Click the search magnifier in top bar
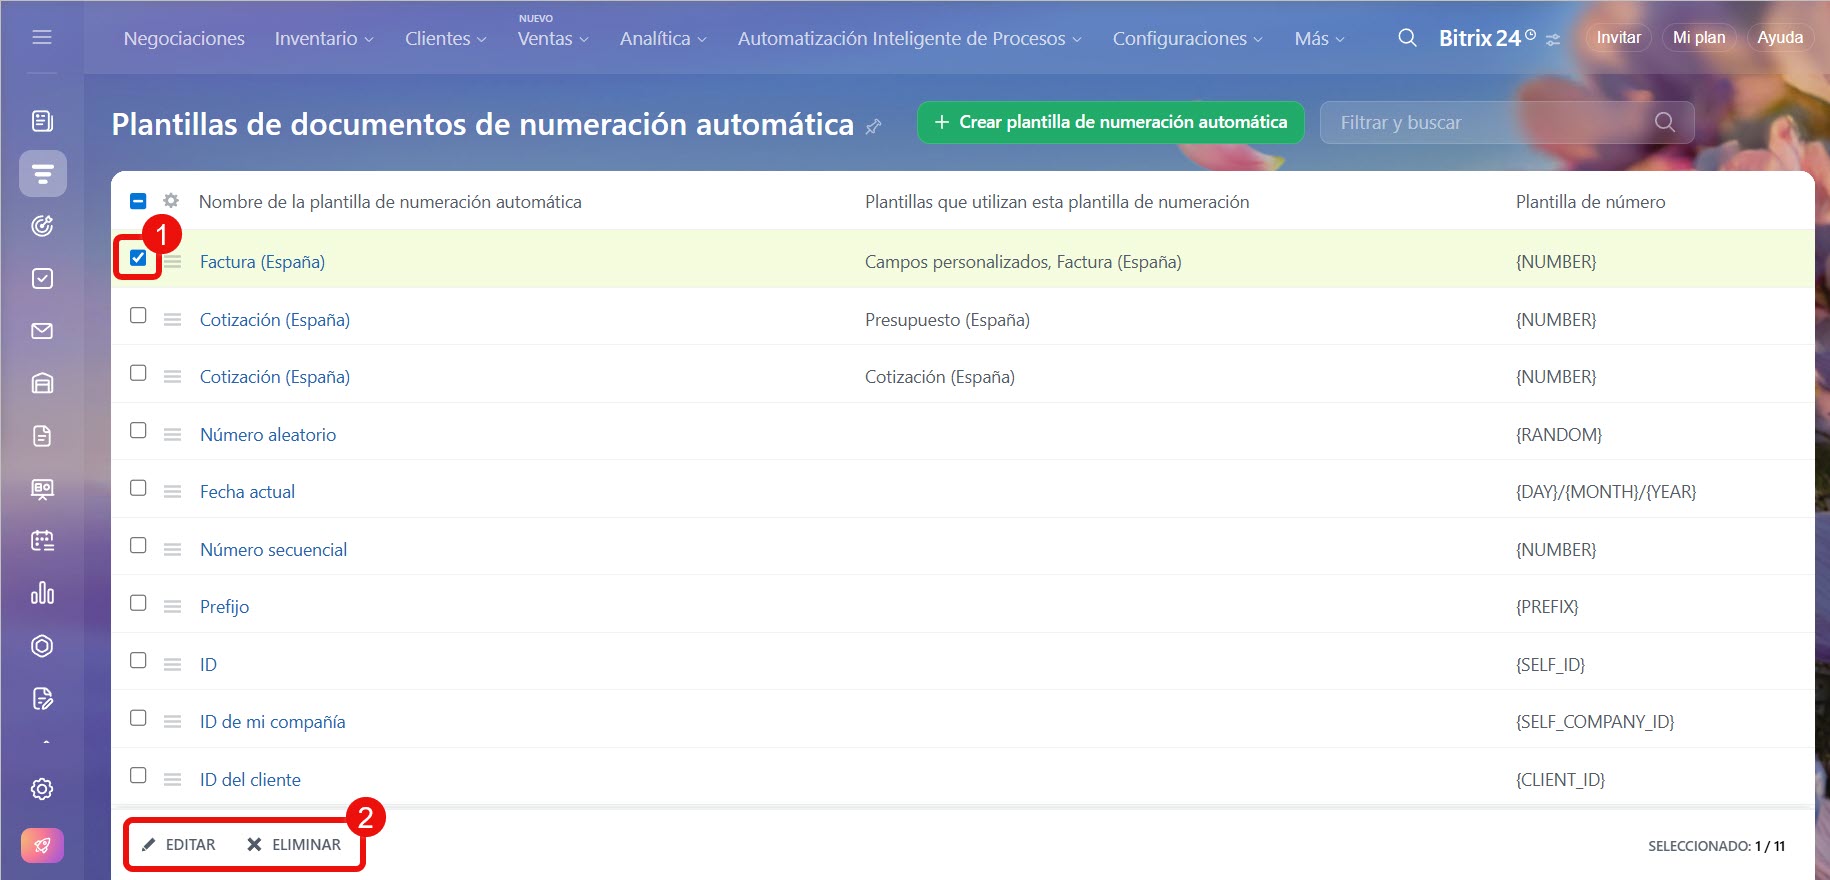Screen dimensions: 1830x880 tap(1407, 38)
